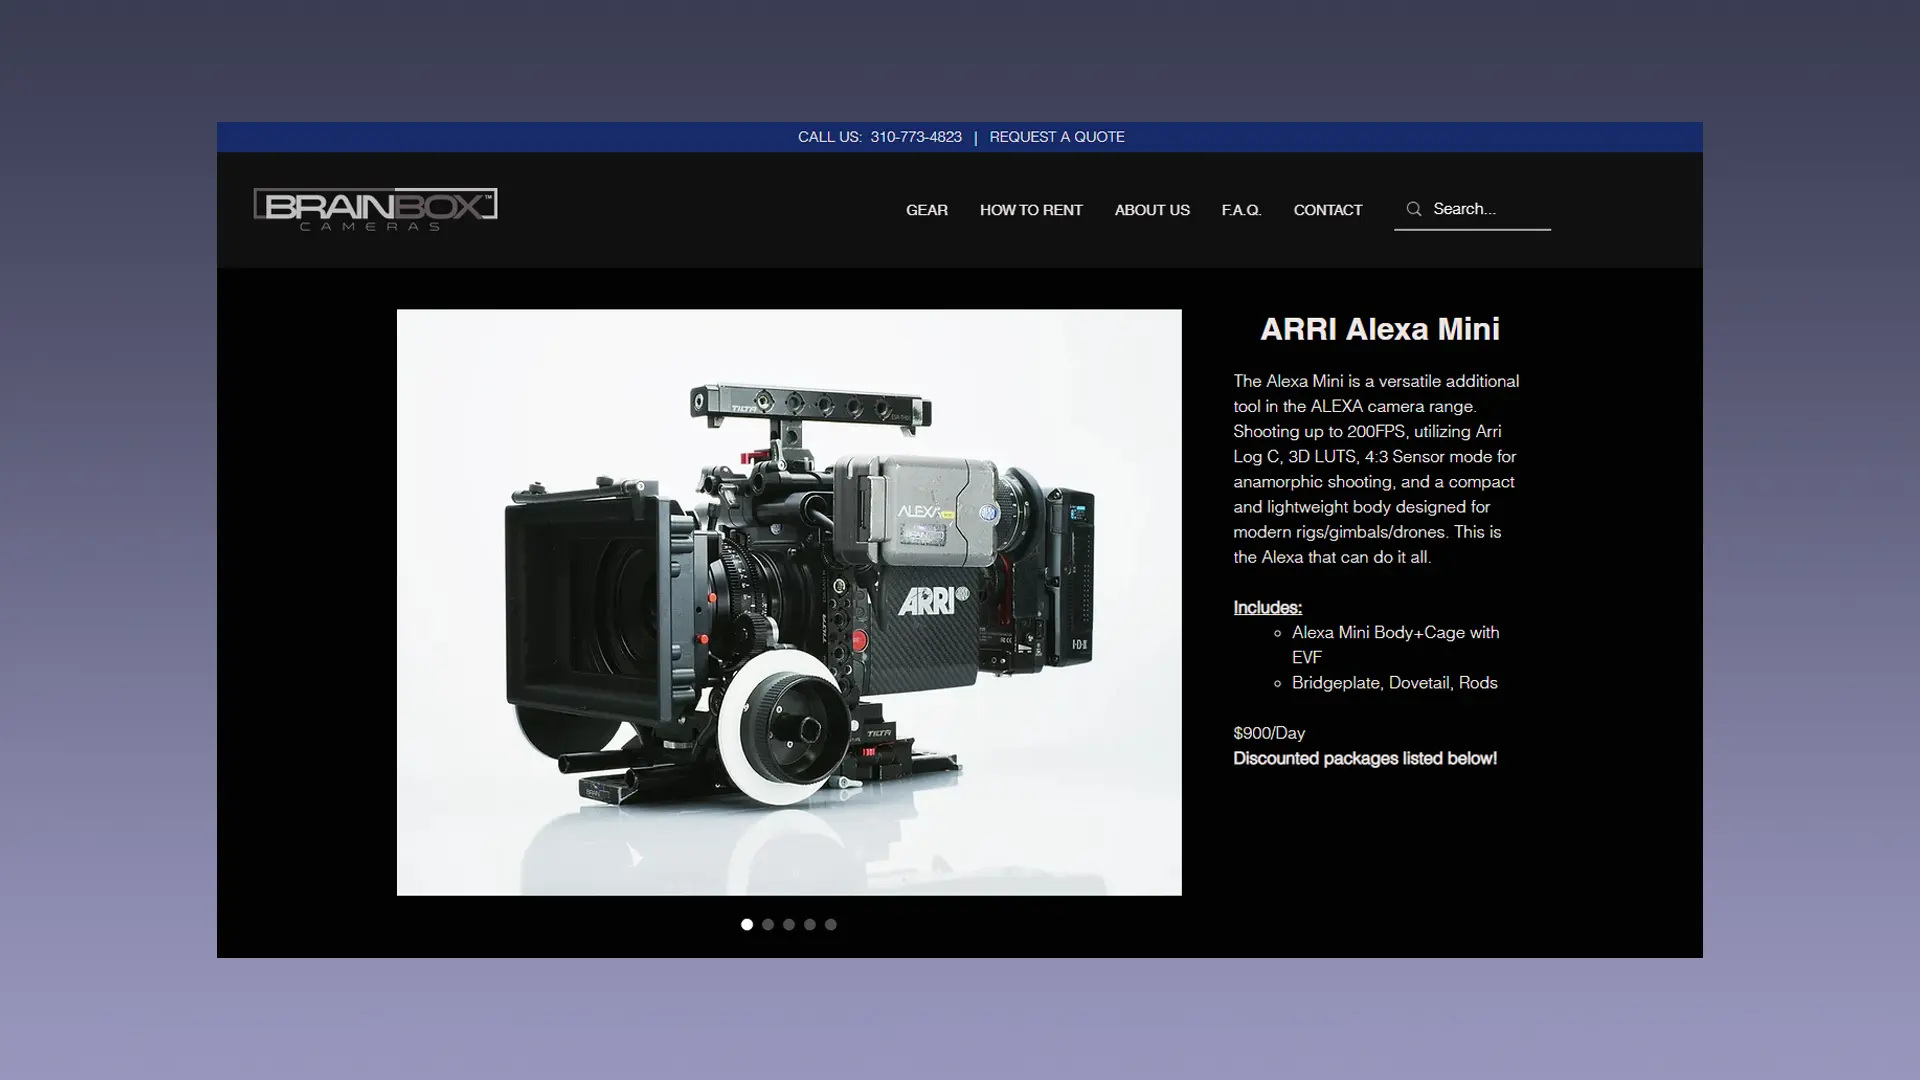Screen dimensions: 1920x1080
Task: Click the ARRI Alexa Mini heading
Action: [1379, 329]
